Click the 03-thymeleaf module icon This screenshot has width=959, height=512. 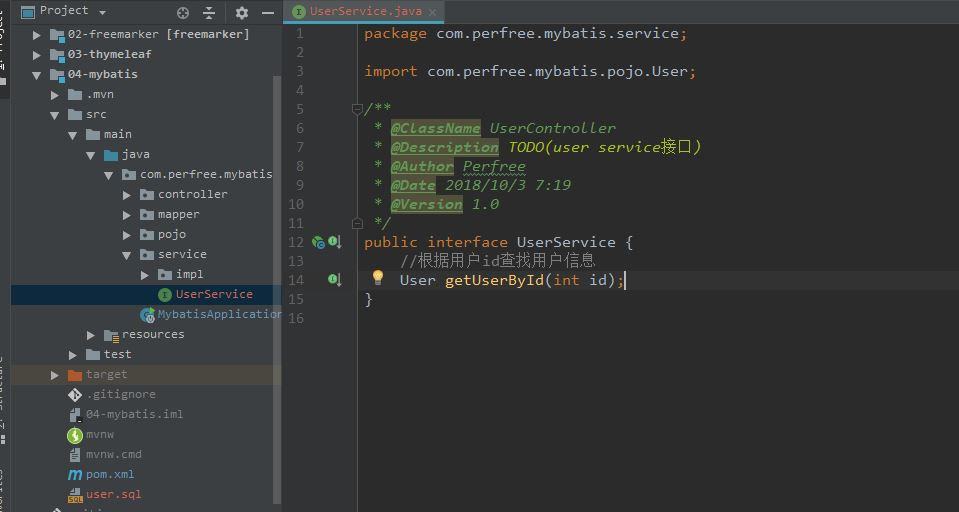pos(57,55)
